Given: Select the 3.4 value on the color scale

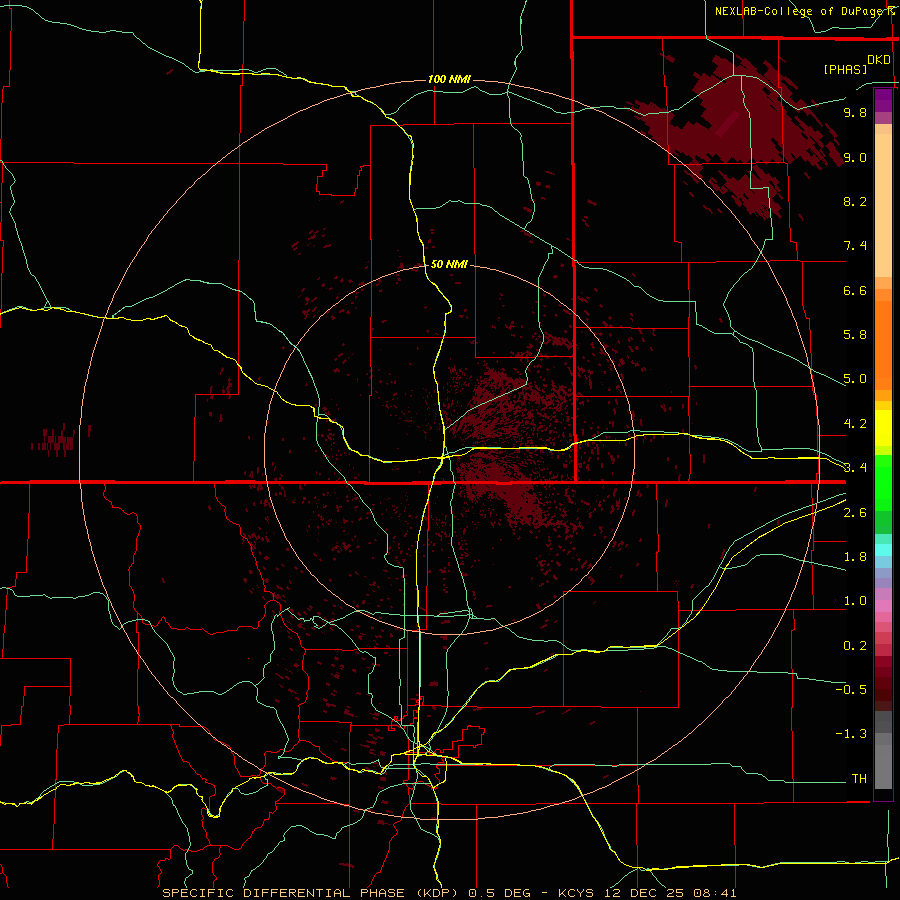Looking at the screenshot, I should click(855, 468).
